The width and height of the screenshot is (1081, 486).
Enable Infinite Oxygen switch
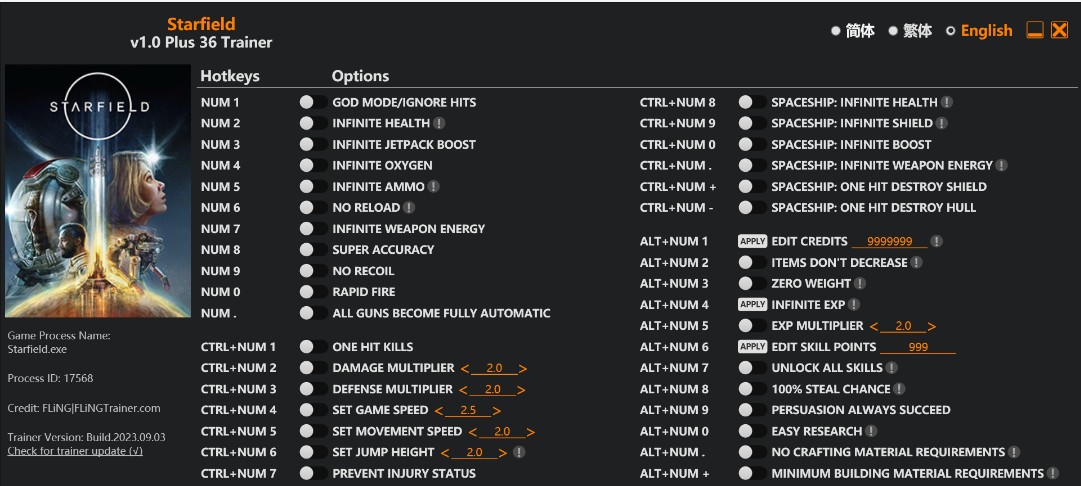[314, 165]
